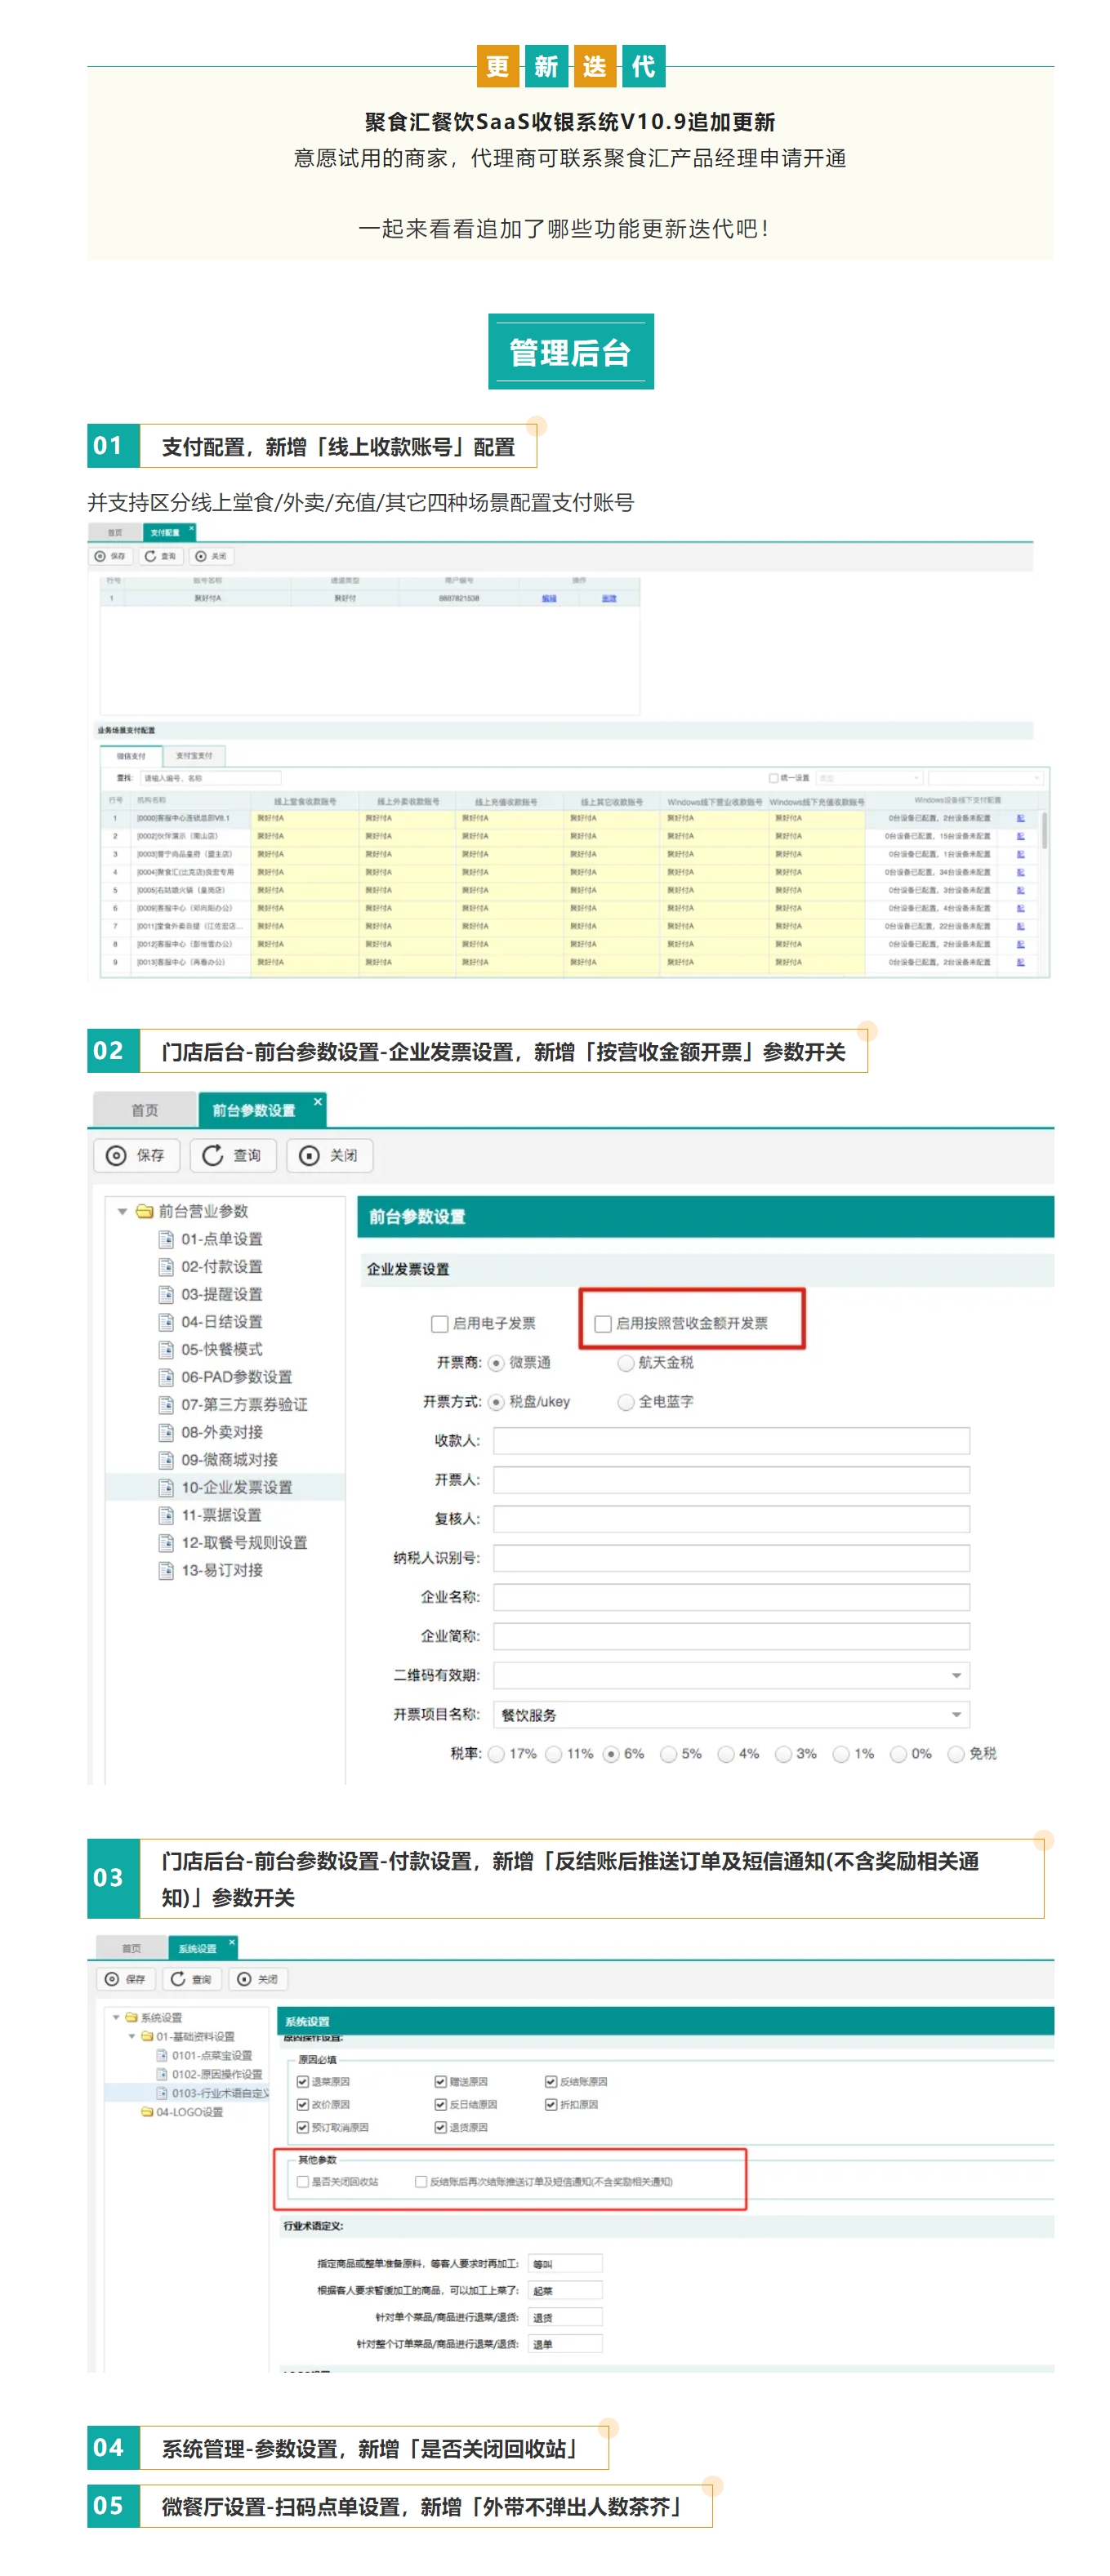Image resolution: width=1110 pixels, height=2576 pixels.
Task: Click the save icon in 前台参数设置 toolbar
Action: click(x=117, y=1155)
